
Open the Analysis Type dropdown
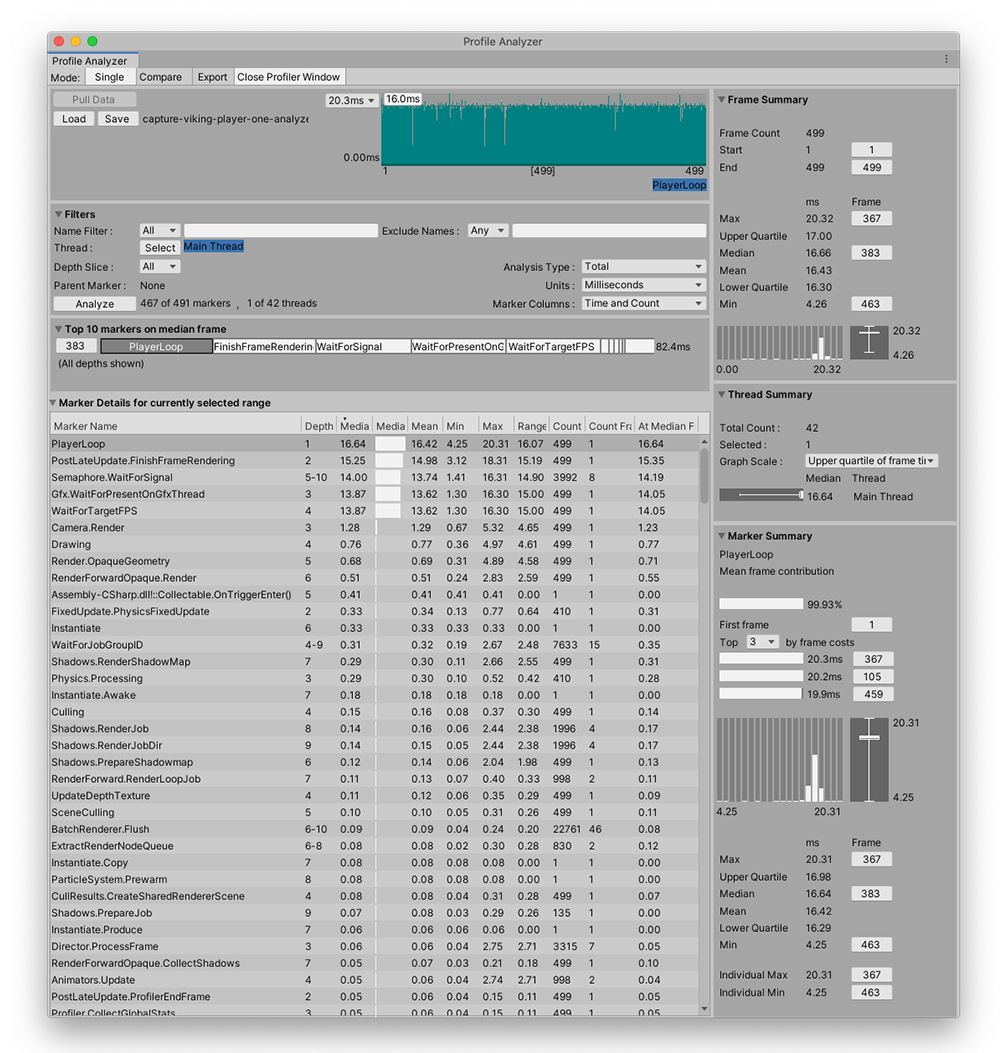tap(643, 267)
